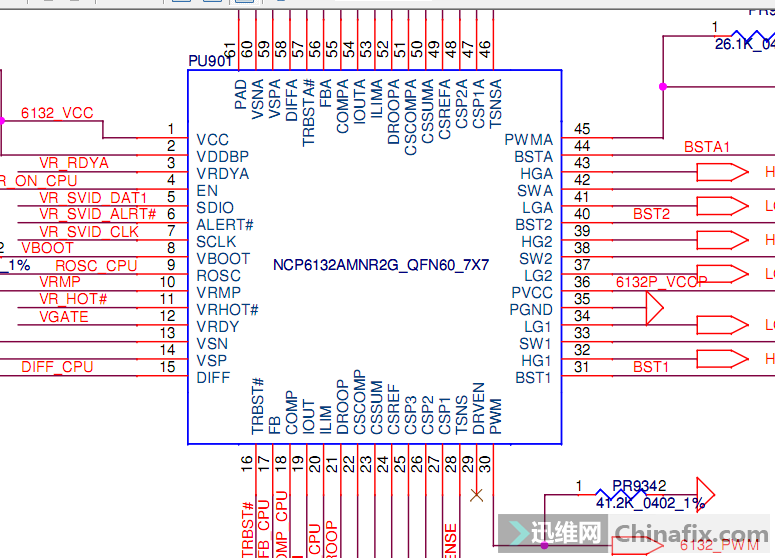Select the VR_SVID_CLK net label

point(89,231)
